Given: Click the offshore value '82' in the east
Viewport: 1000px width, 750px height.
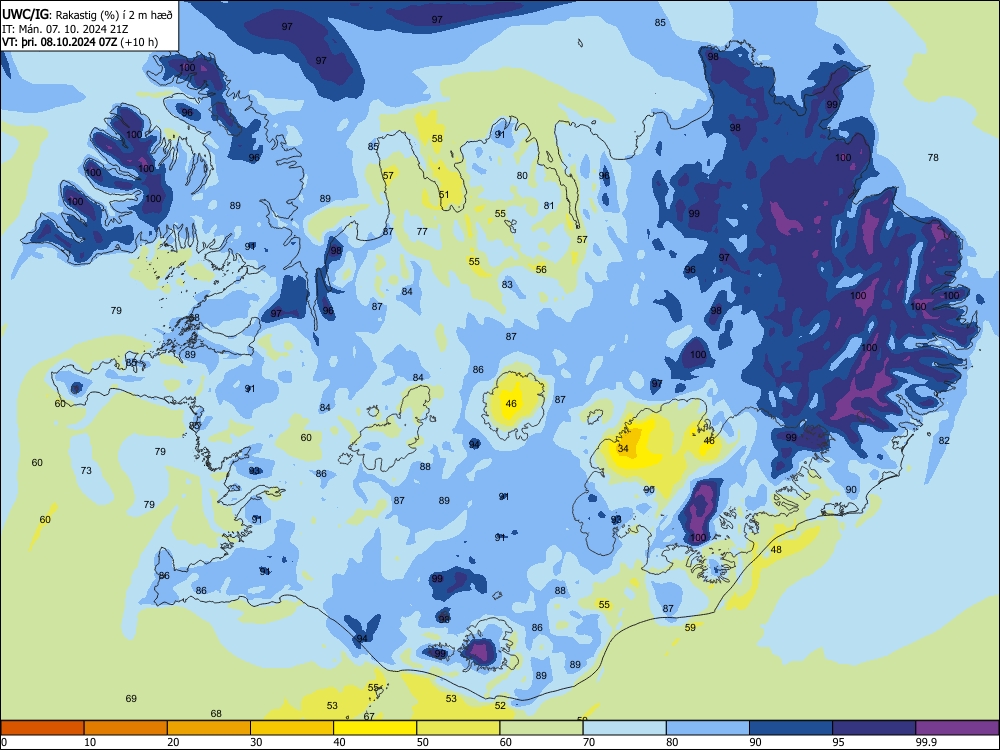Looking at the screenshot, I should pos(944,440).
